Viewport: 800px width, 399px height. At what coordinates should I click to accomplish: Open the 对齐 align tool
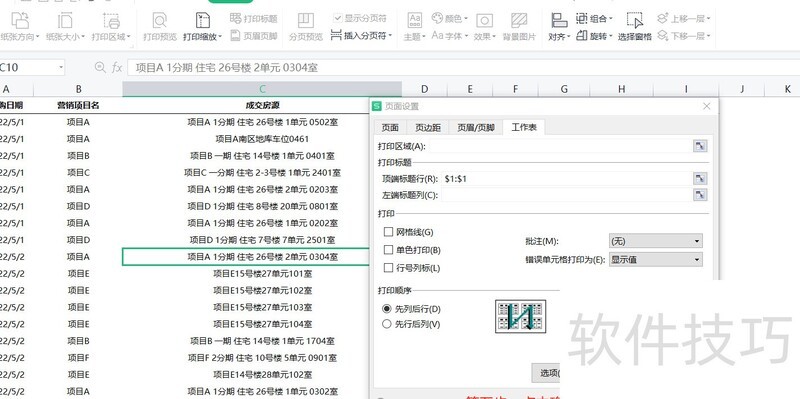tap(559, 27)
